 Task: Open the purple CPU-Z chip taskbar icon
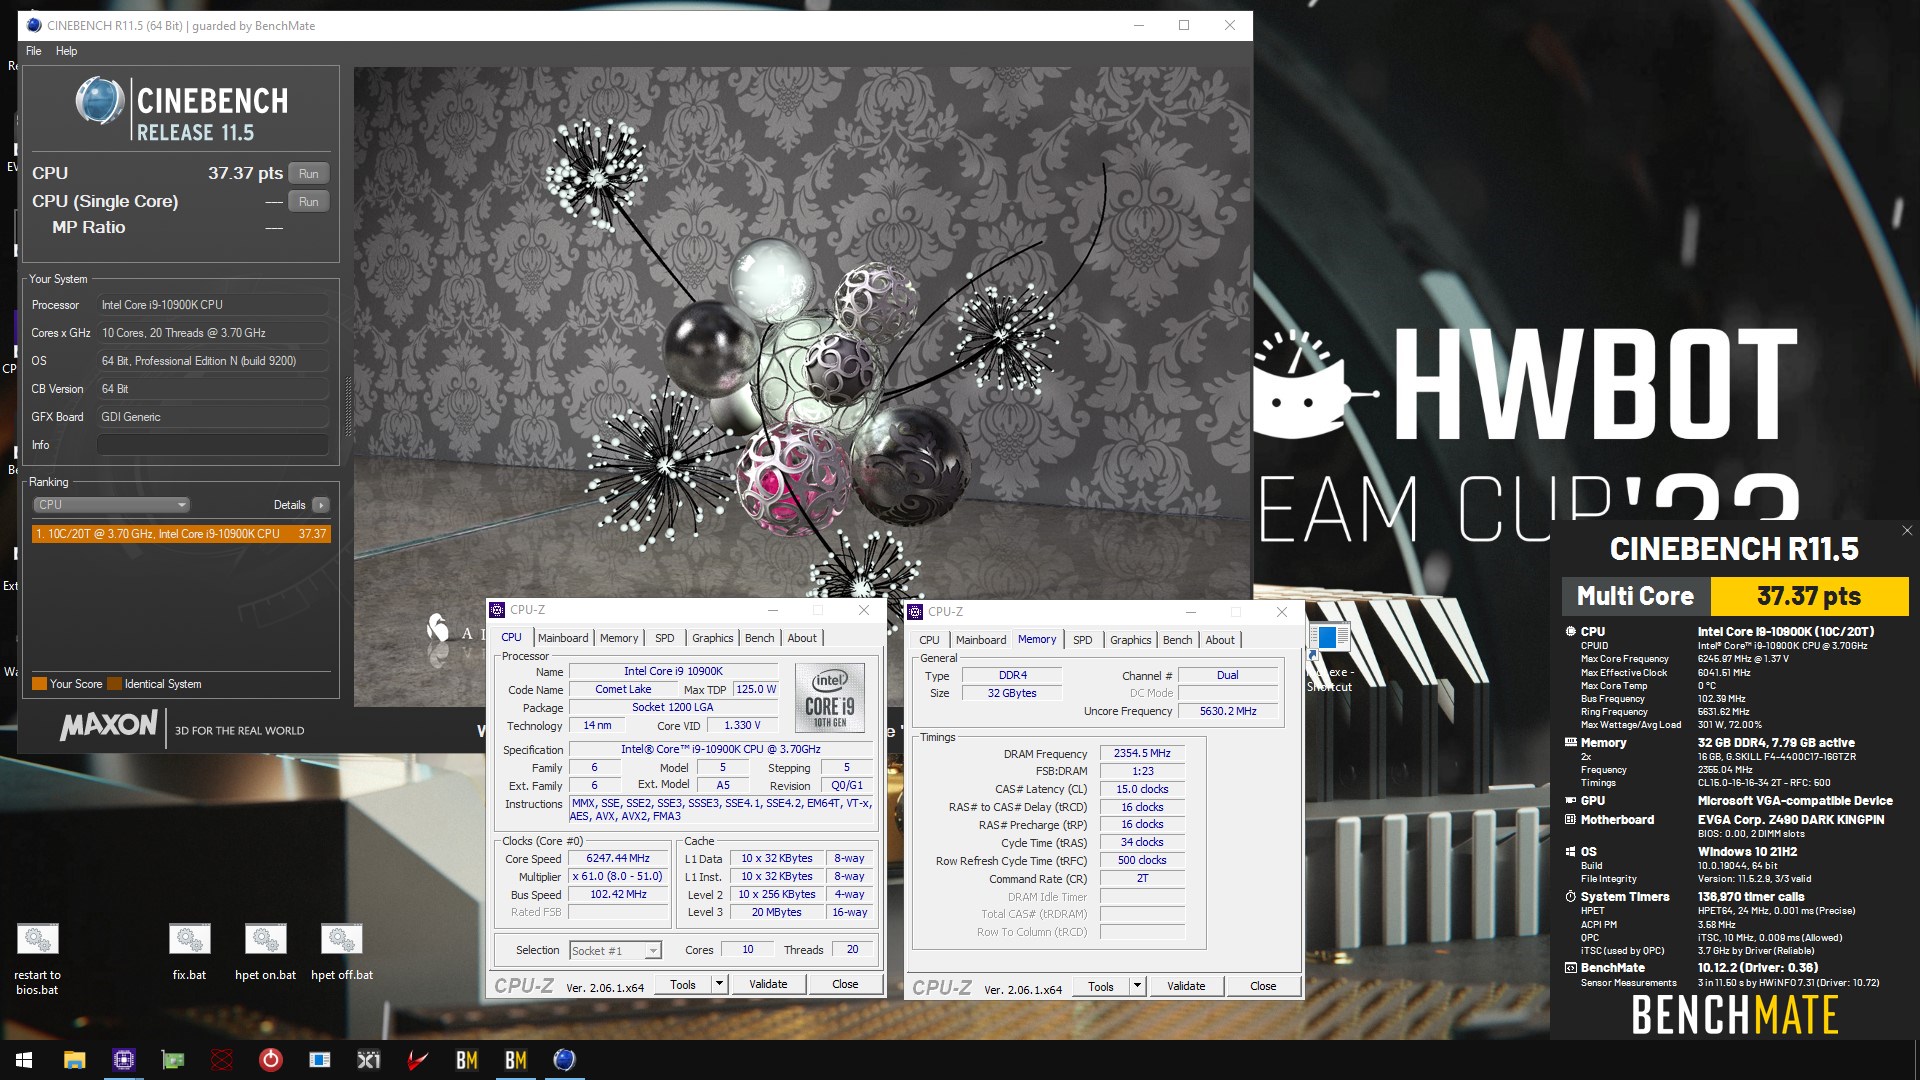pyautogui.click(x=123, y=1060)
